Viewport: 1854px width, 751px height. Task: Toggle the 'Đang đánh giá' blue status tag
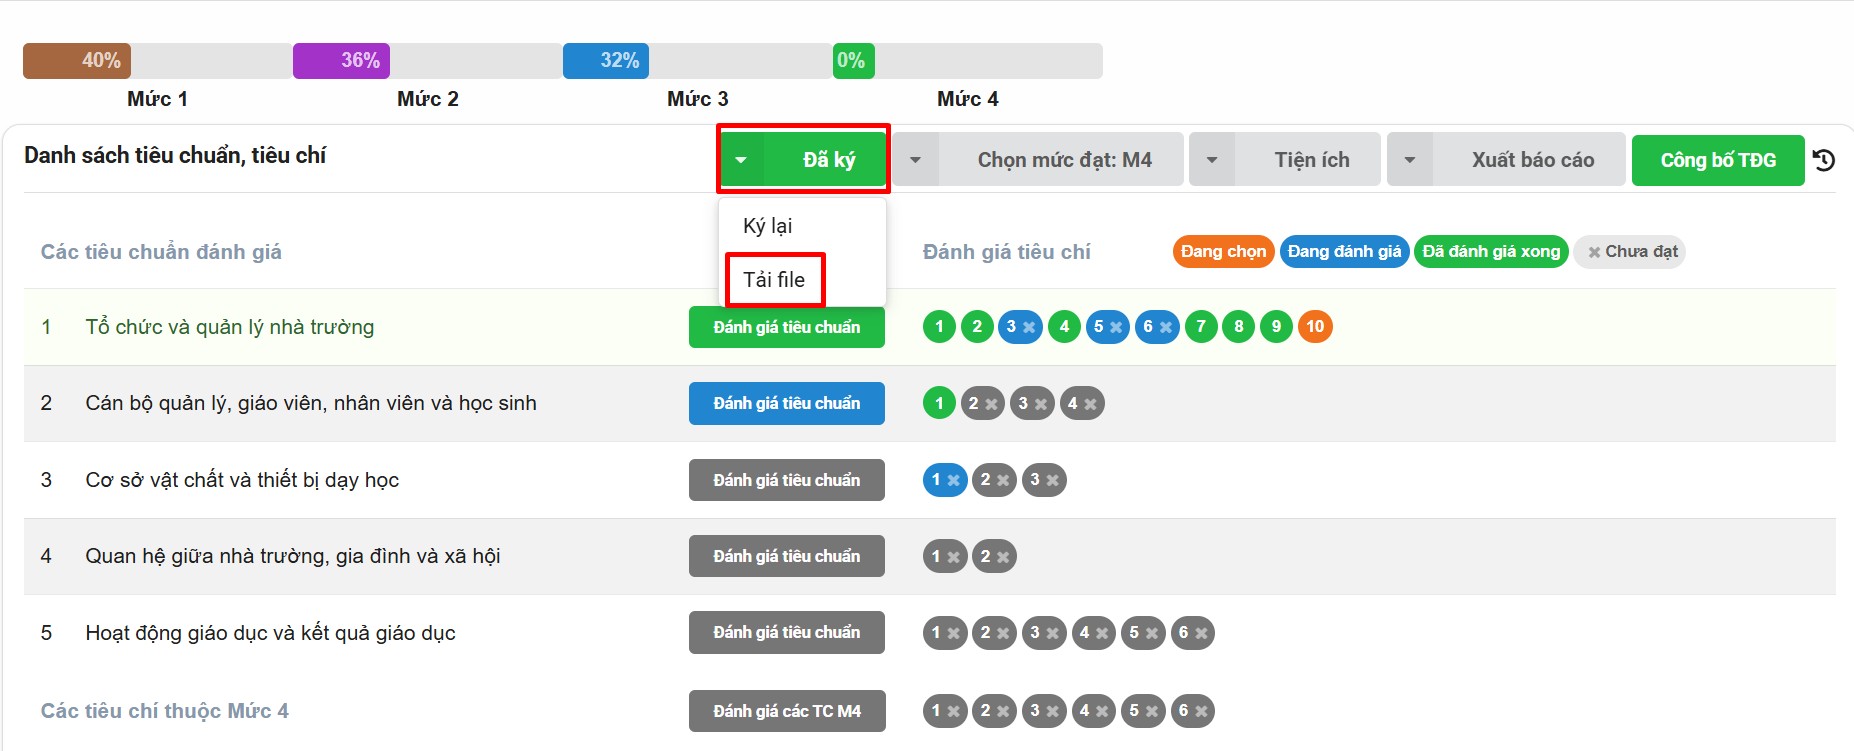1344,252
